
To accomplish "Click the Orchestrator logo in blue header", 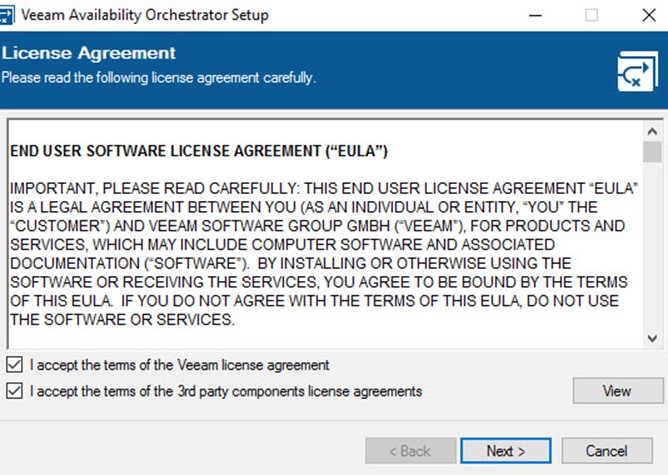I will [x=637, y=71].
